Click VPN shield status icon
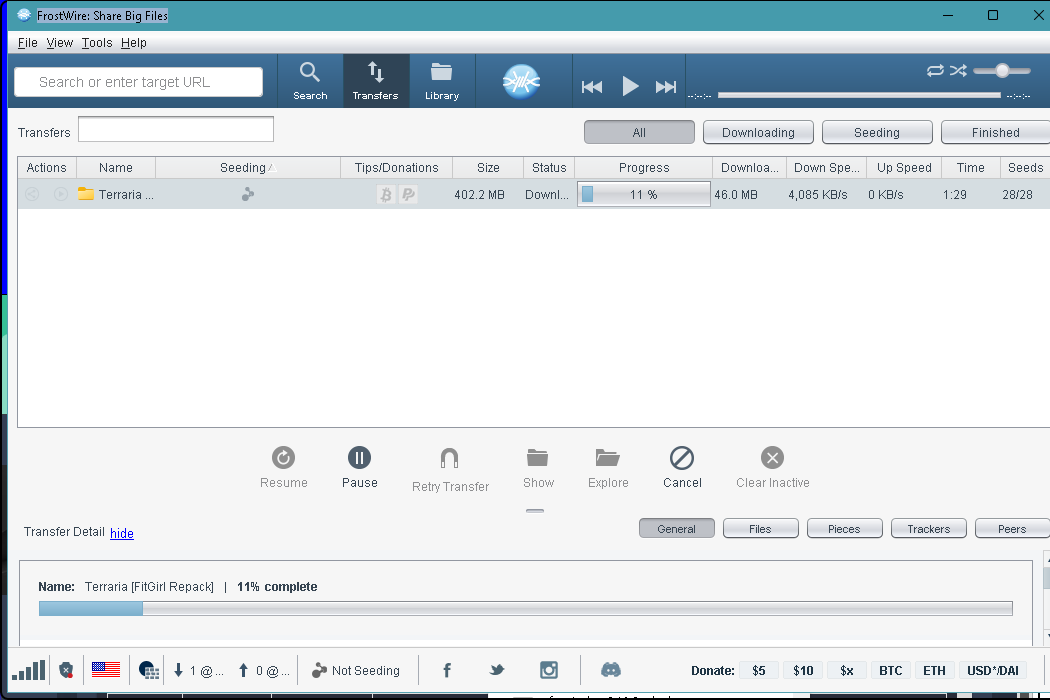 tap(66, 670)
